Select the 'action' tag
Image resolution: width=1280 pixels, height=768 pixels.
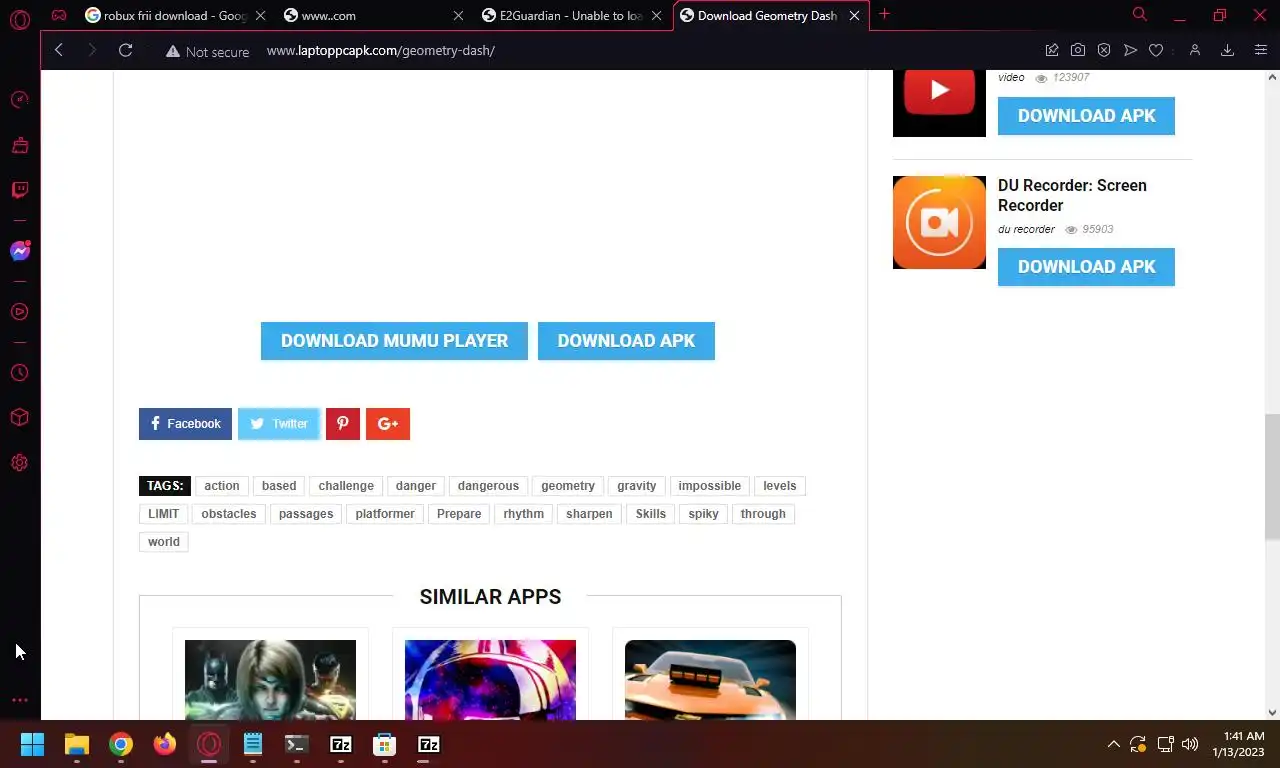coord(222,486)
